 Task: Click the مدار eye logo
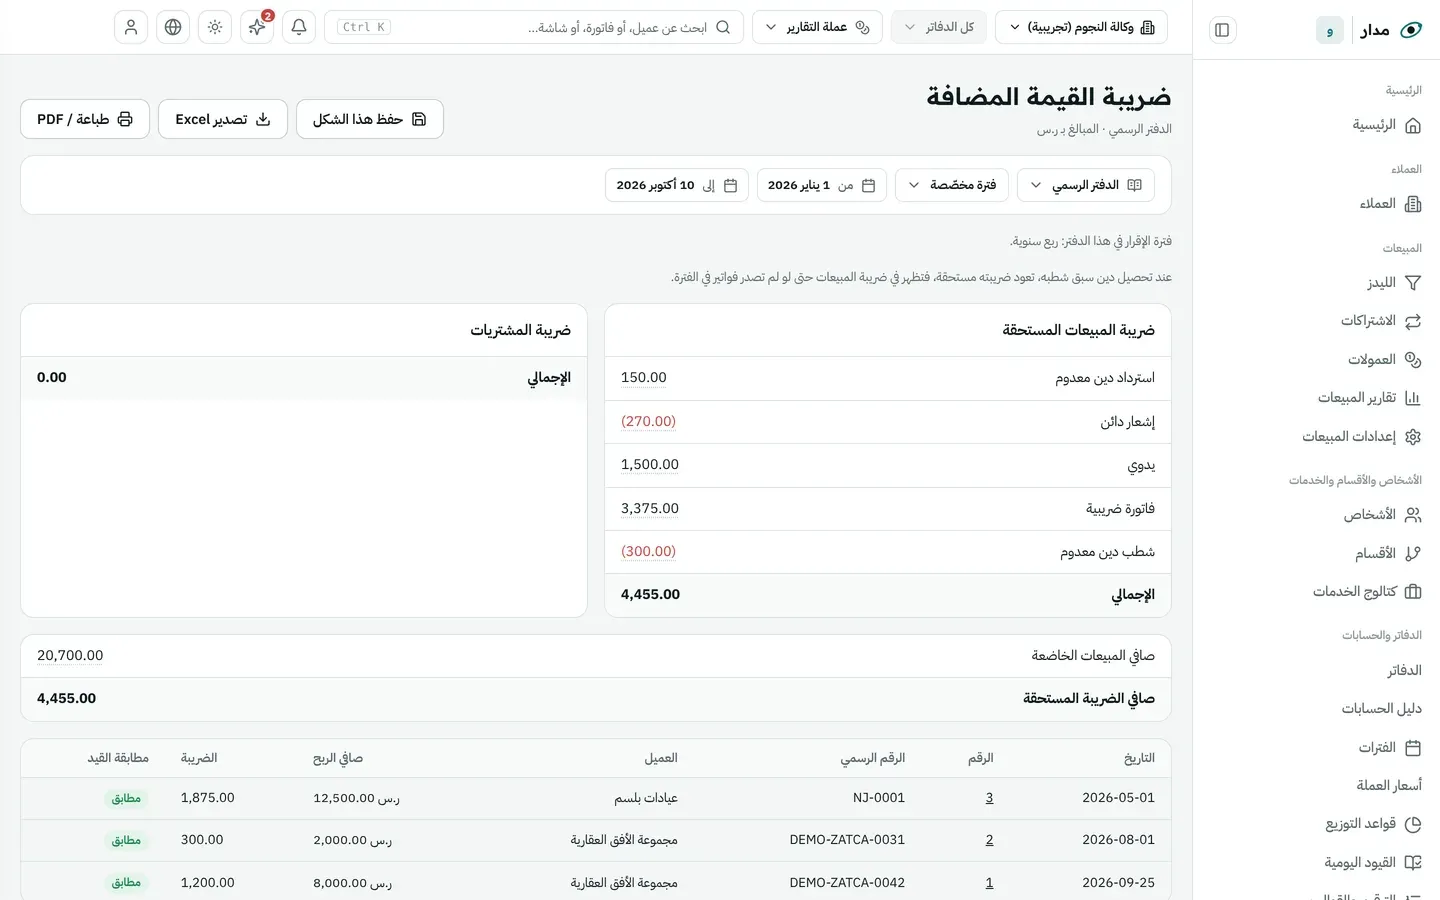[1411, 30]
